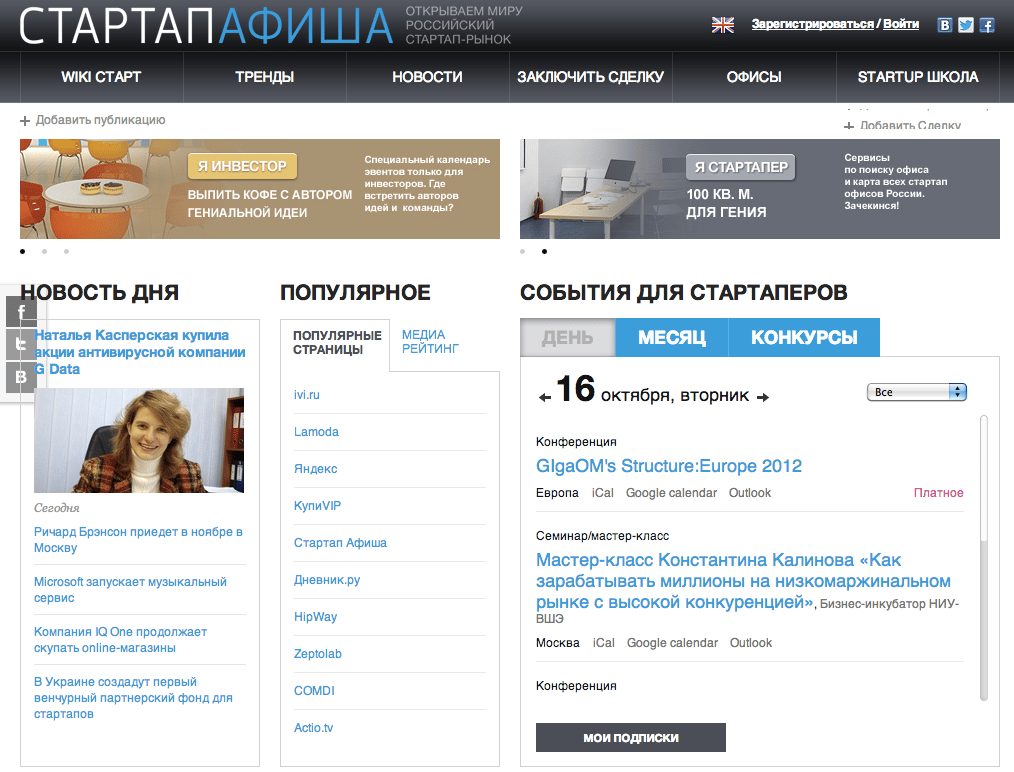Open Стартап Афиша popular page link
The width and height of the screenshot is (1014, 772).
(x=340, y=543)
